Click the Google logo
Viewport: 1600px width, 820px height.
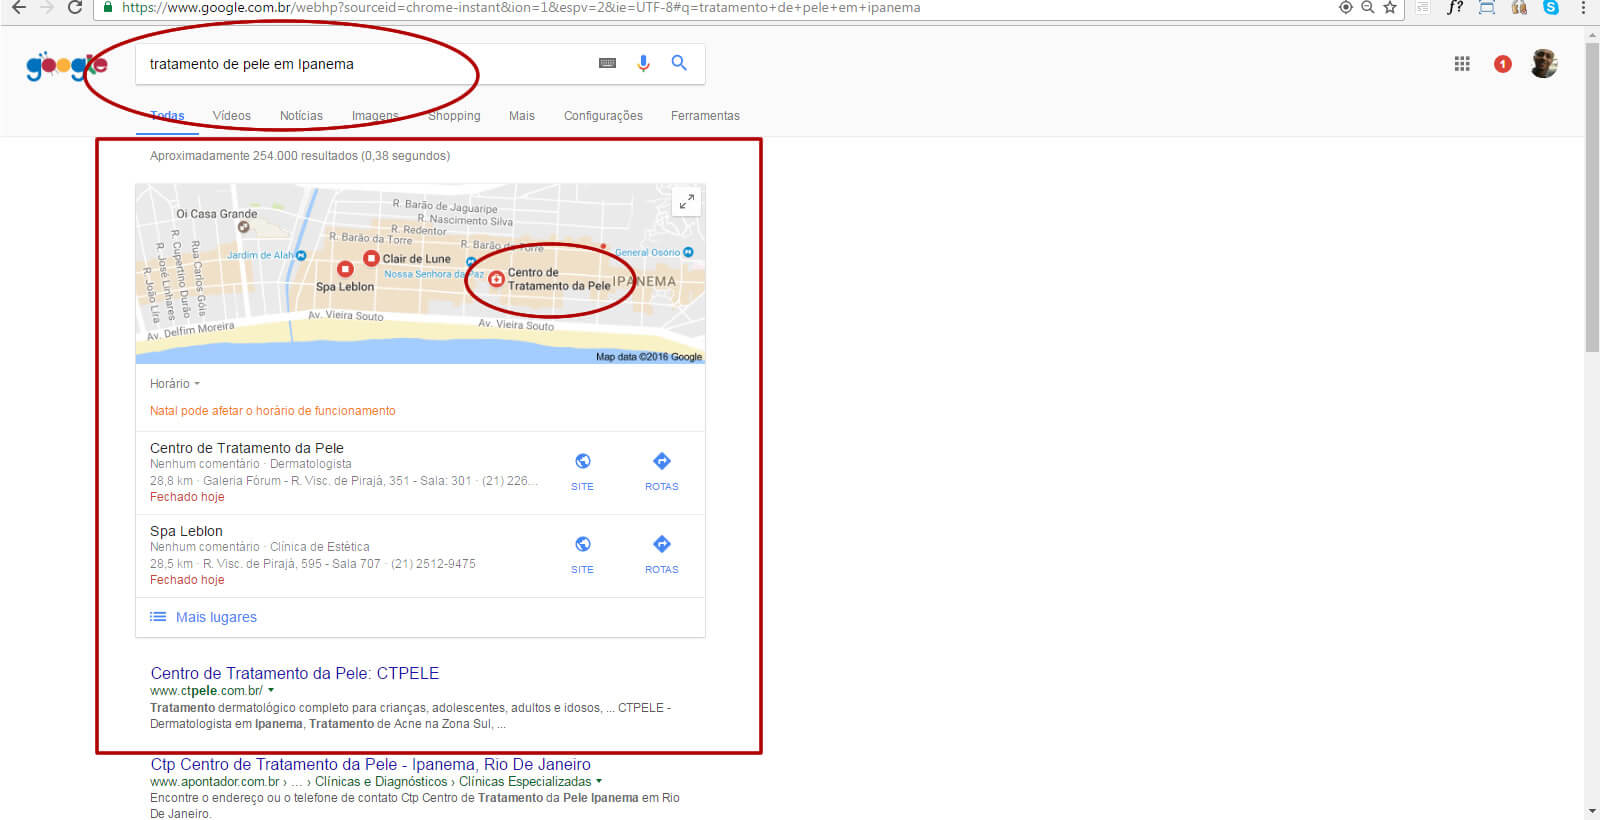[x=67, y=66]
